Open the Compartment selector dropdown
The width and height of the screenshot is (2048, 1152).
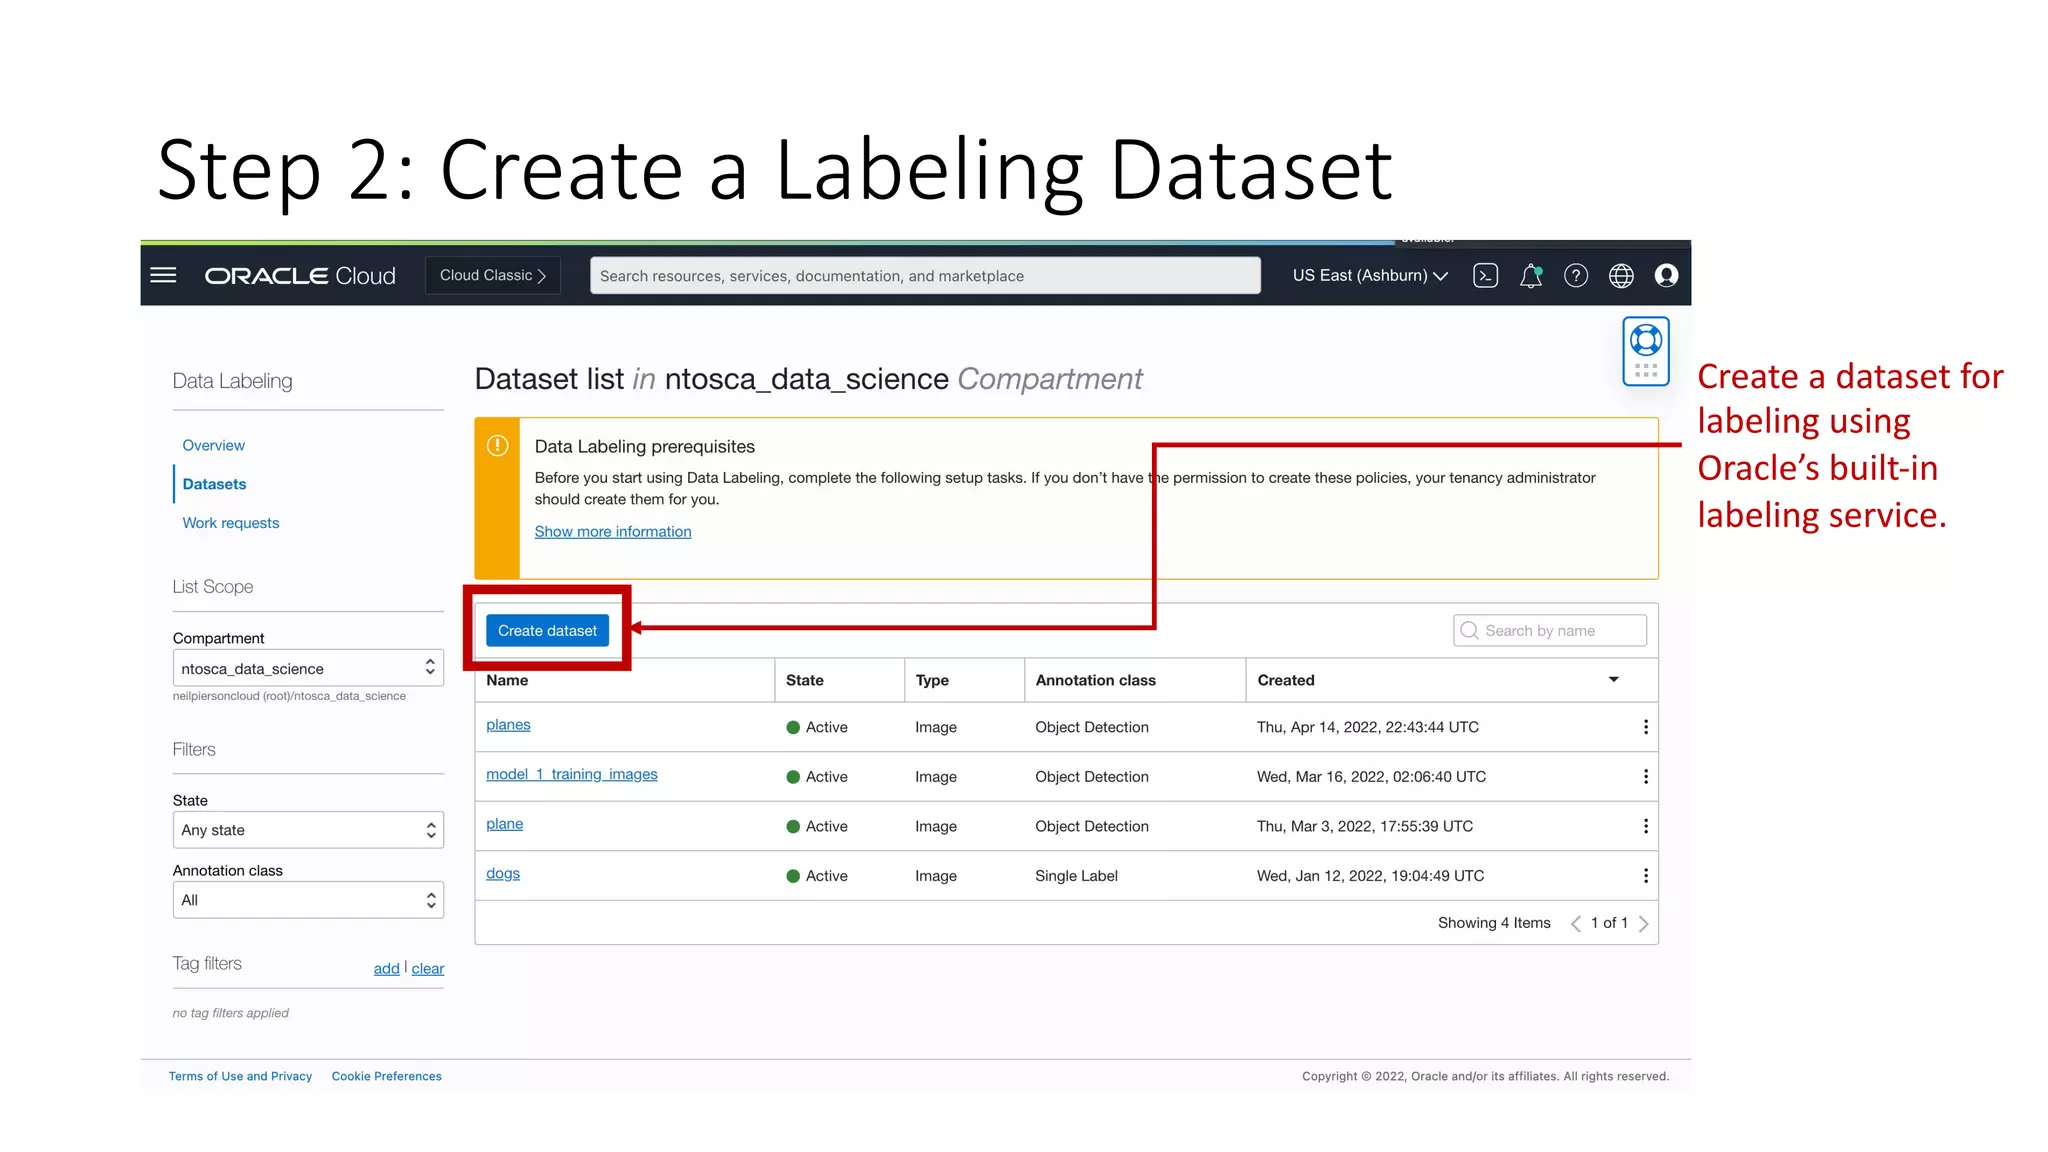tap(307, 668)
